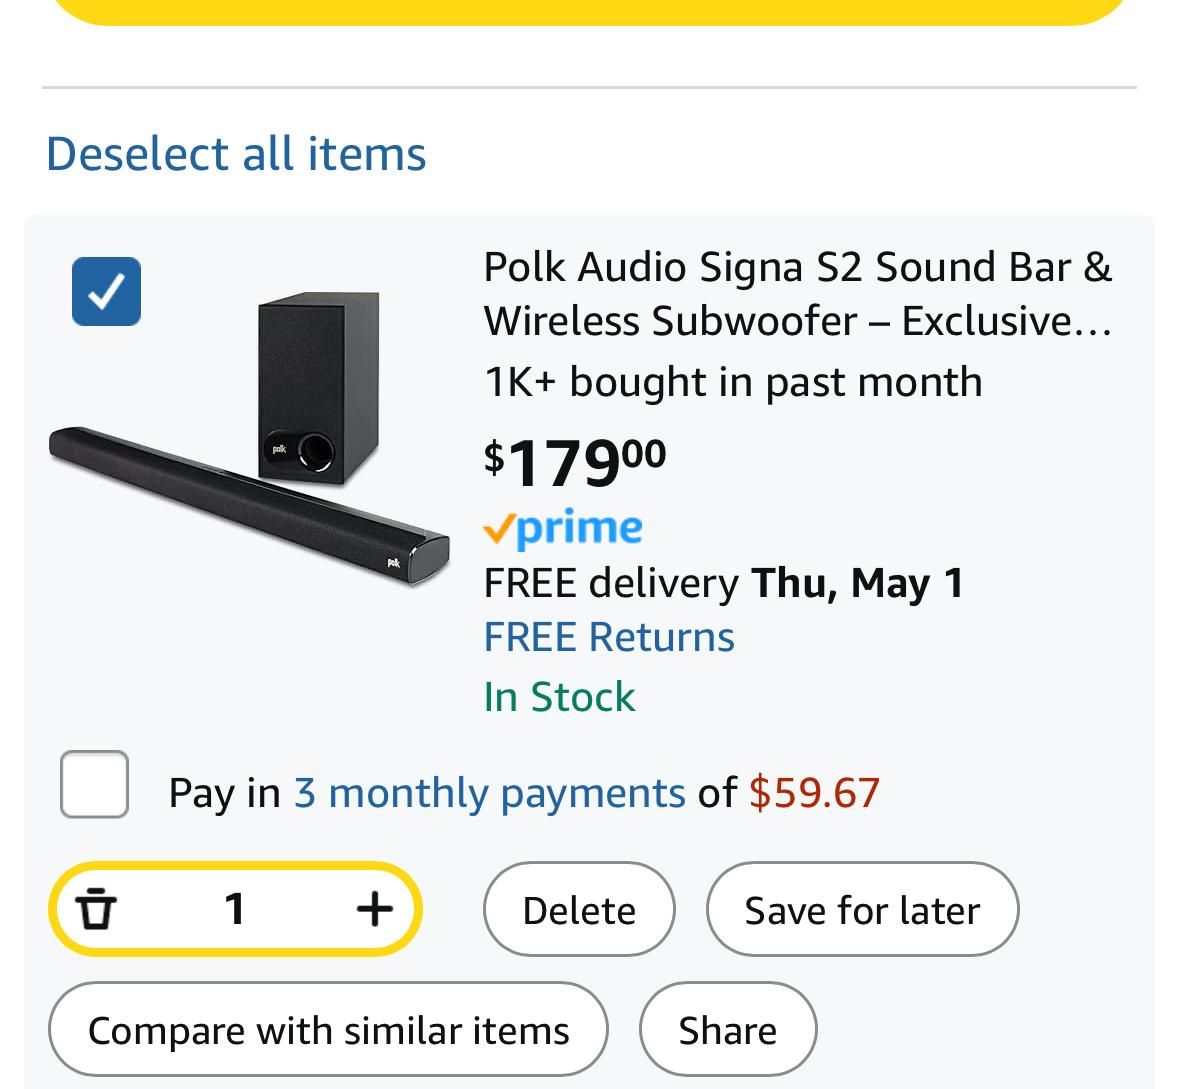Uncheck the Polk Audio item checkbox

click(106, 292)
